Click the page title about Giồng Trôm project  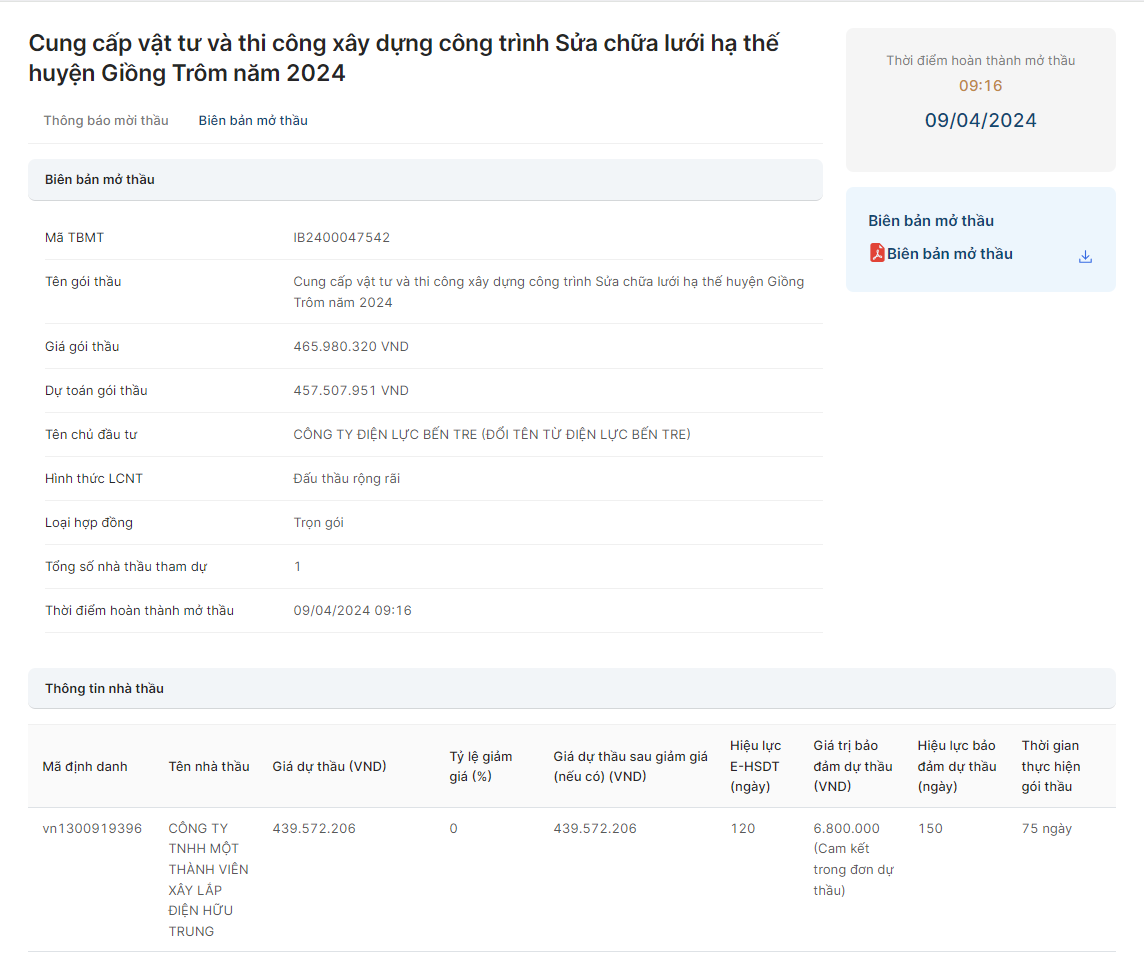(403, 58)
